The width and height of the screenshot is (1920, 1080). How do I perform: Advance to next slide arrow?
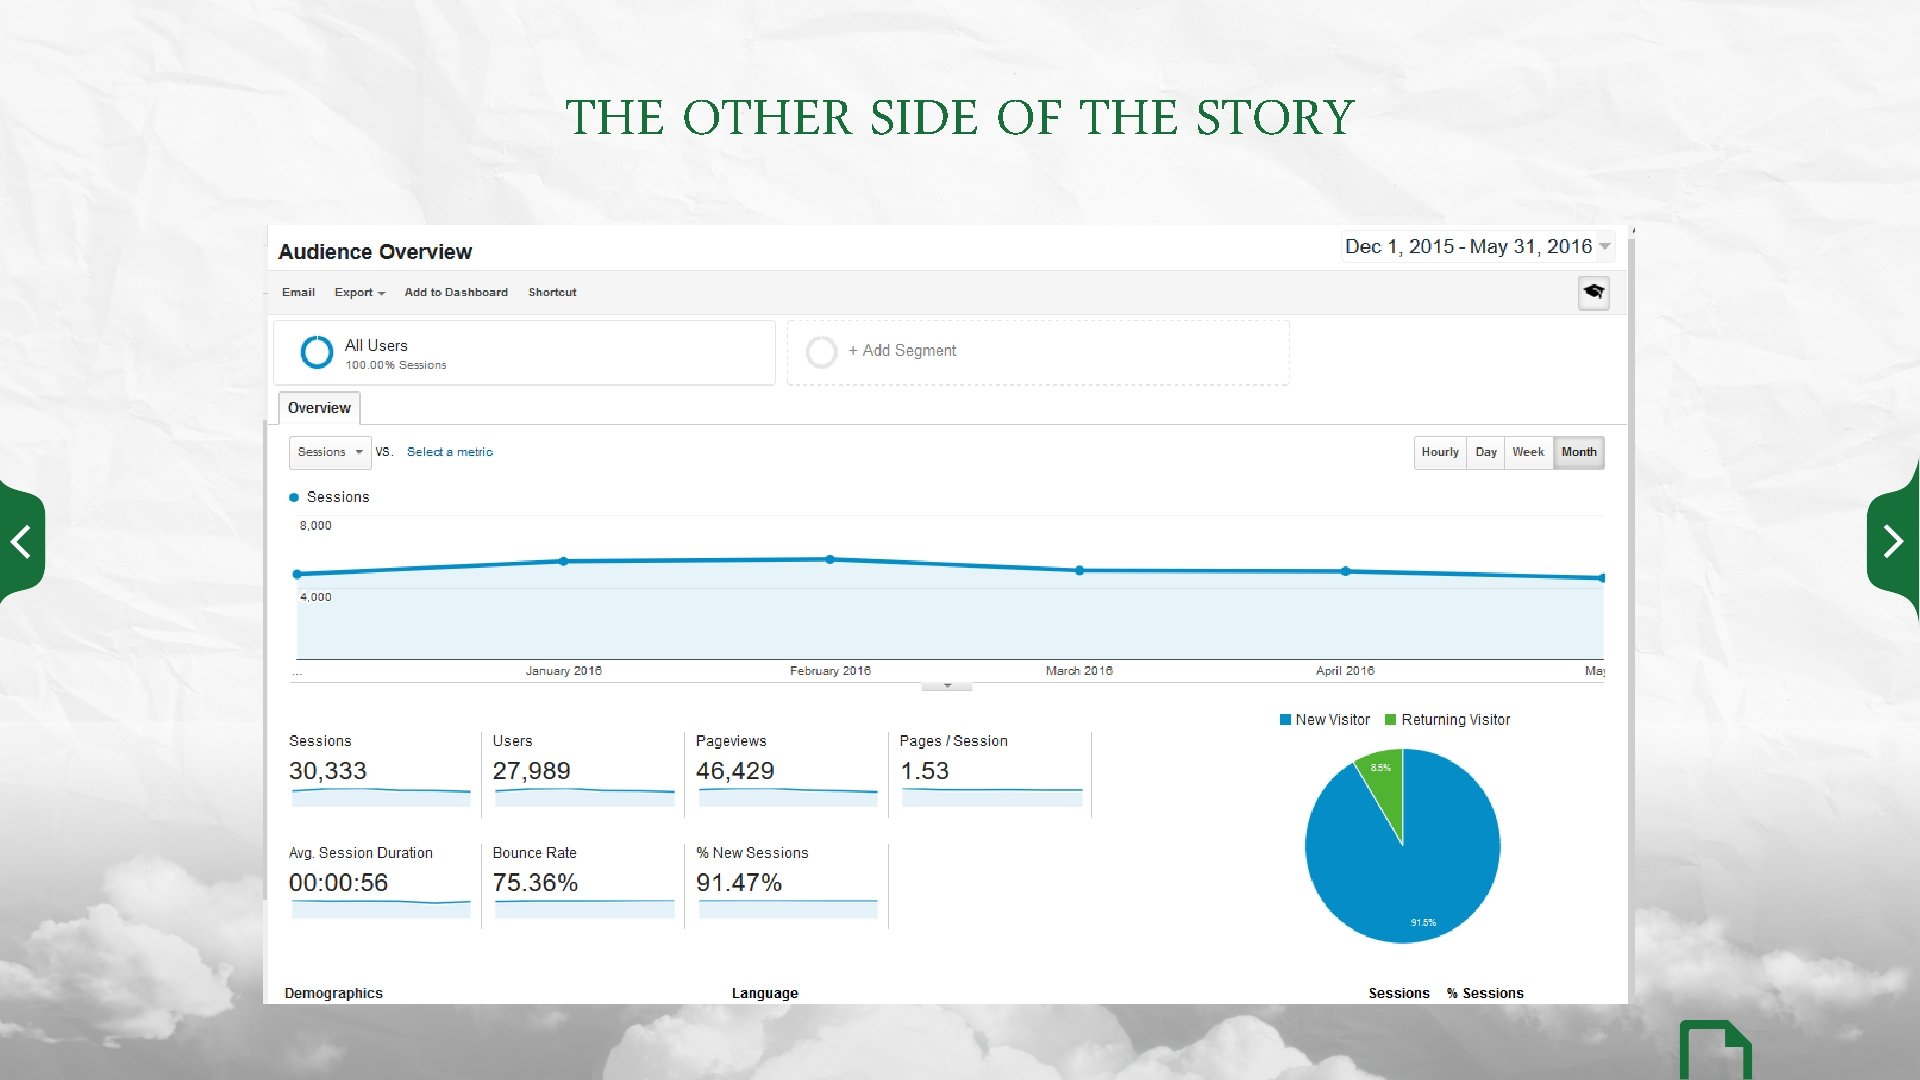click(1892, 542)
